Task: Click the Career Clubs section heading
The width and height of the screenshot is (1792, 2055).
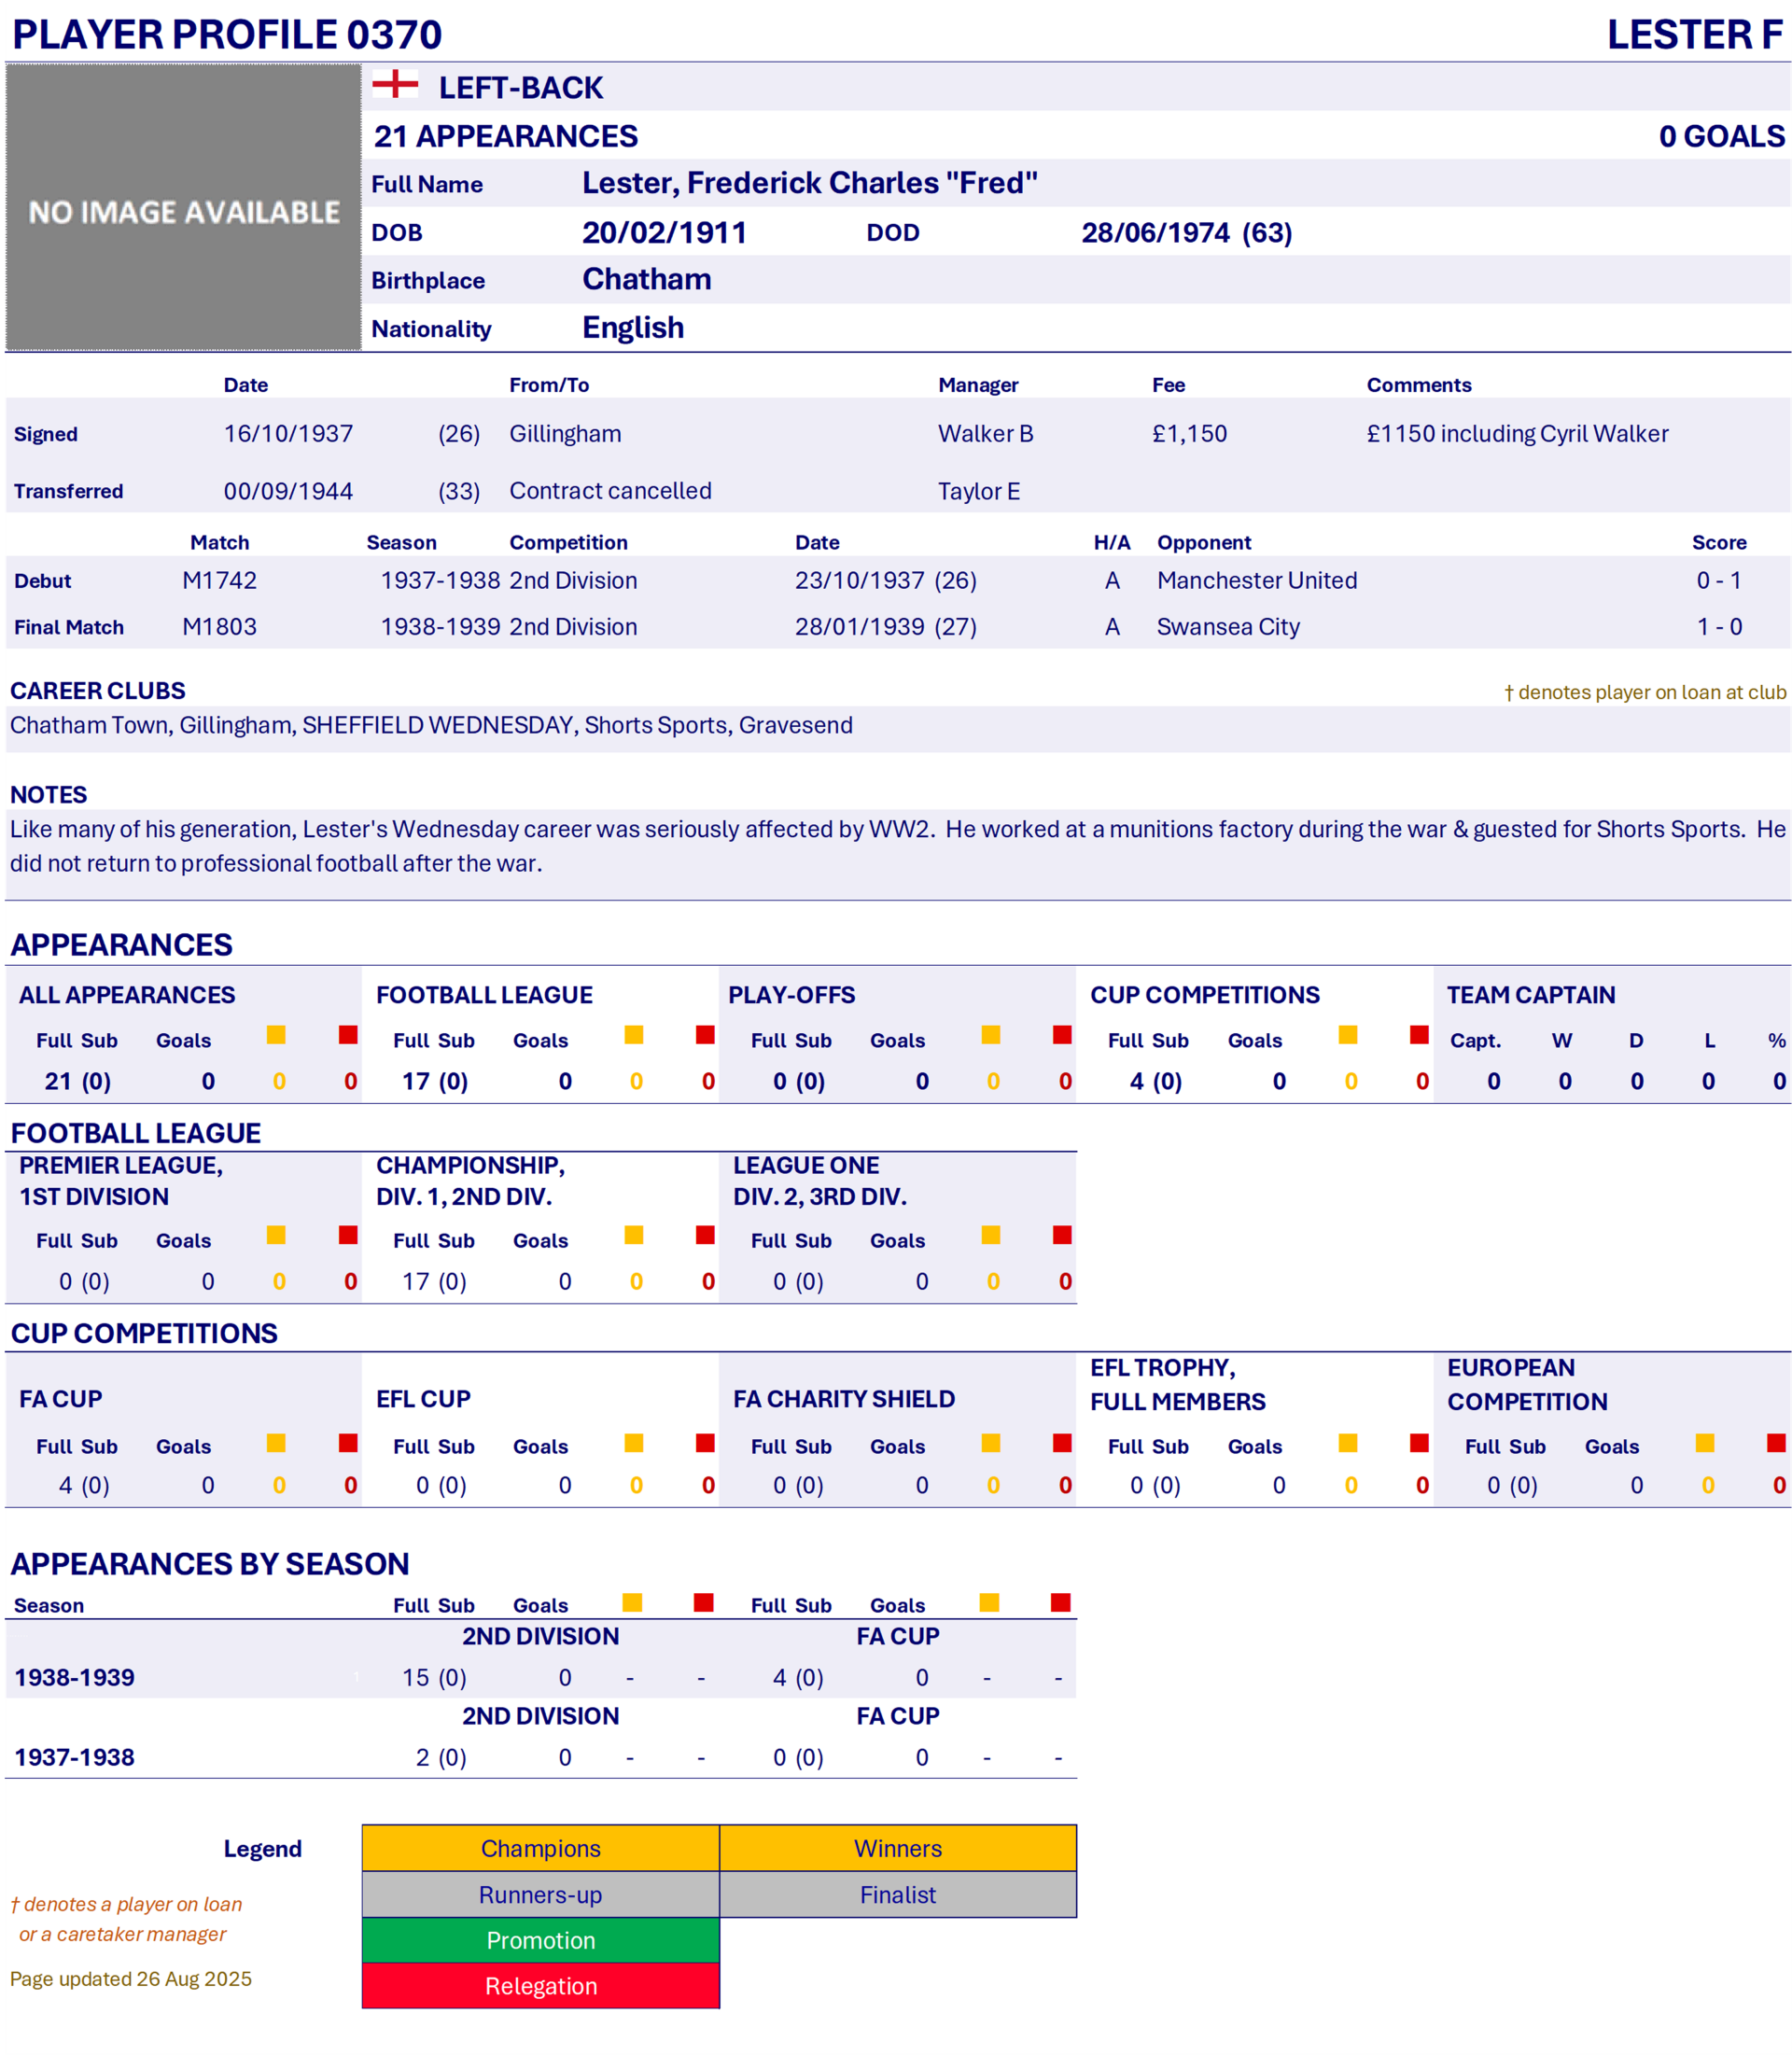Action: (98, 691)
